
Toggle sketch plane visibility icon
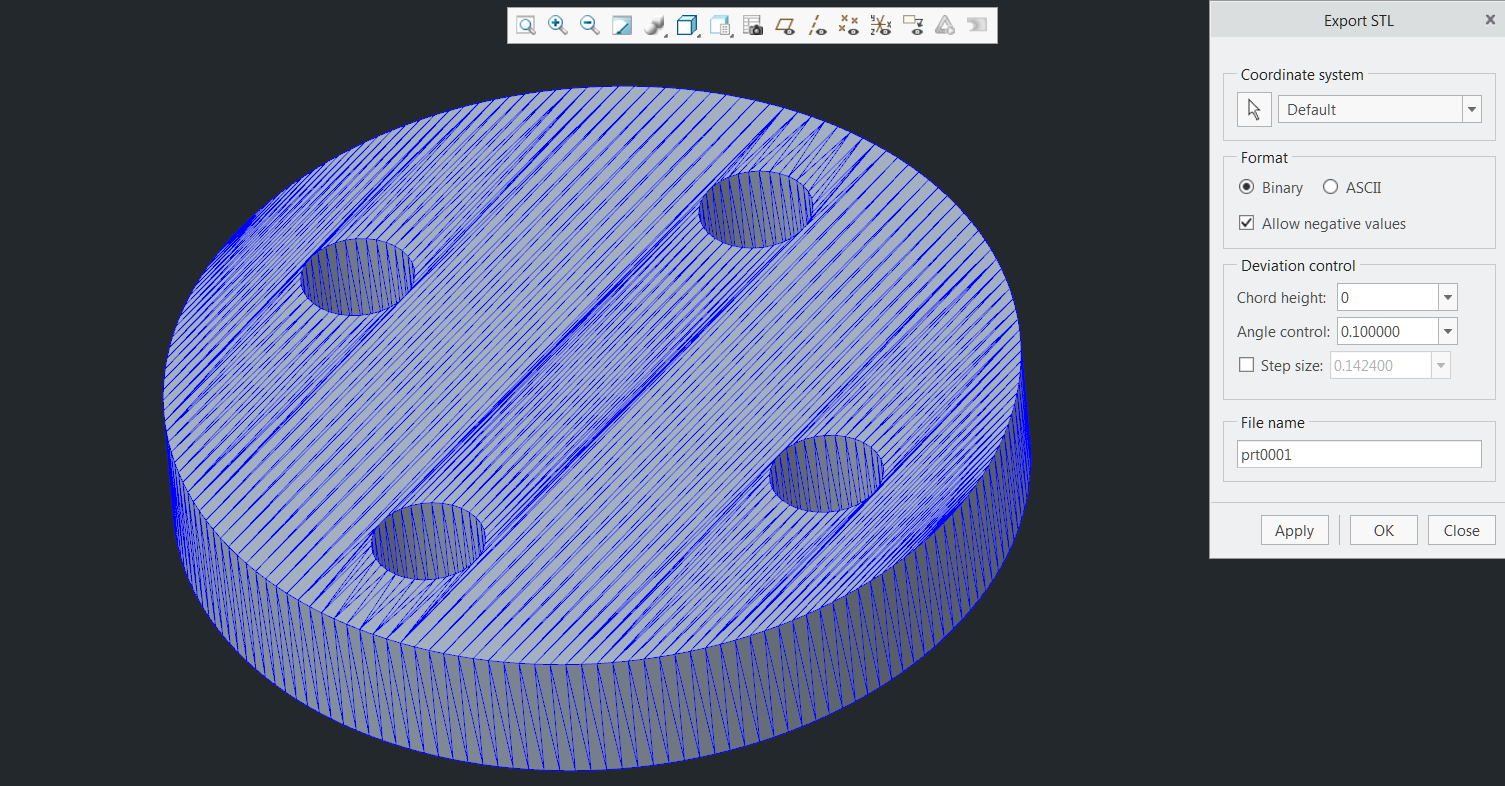tap(785, 25)
